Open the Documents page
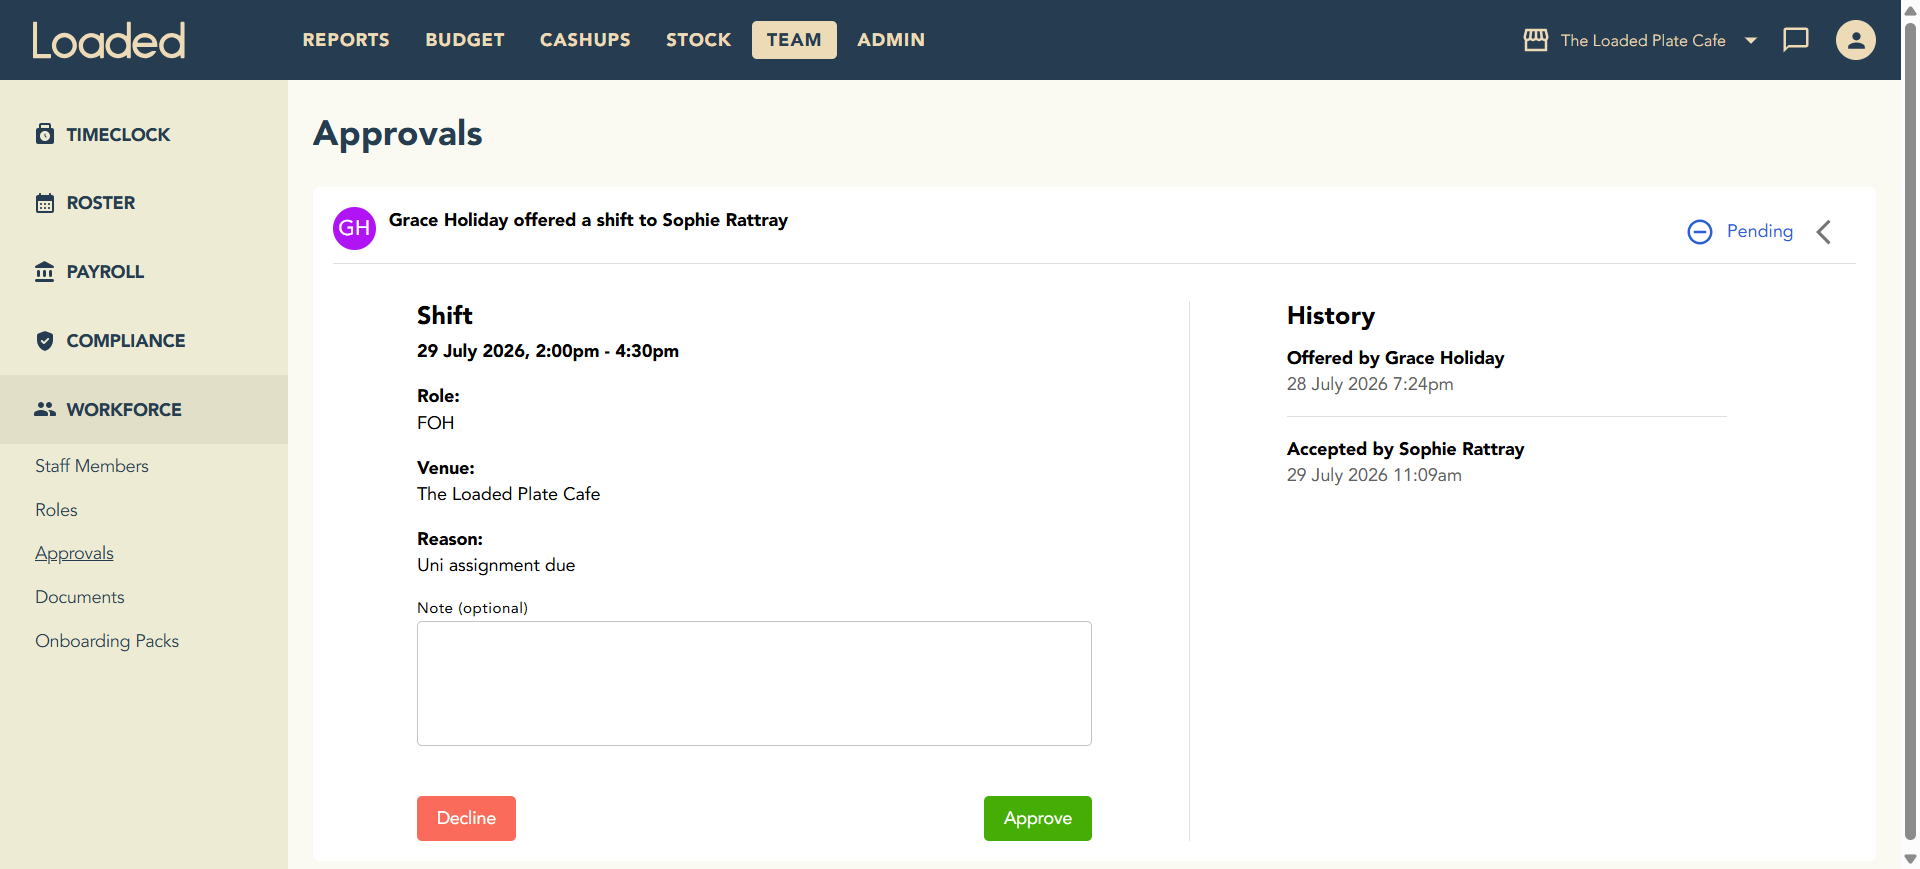 (80, 597)
